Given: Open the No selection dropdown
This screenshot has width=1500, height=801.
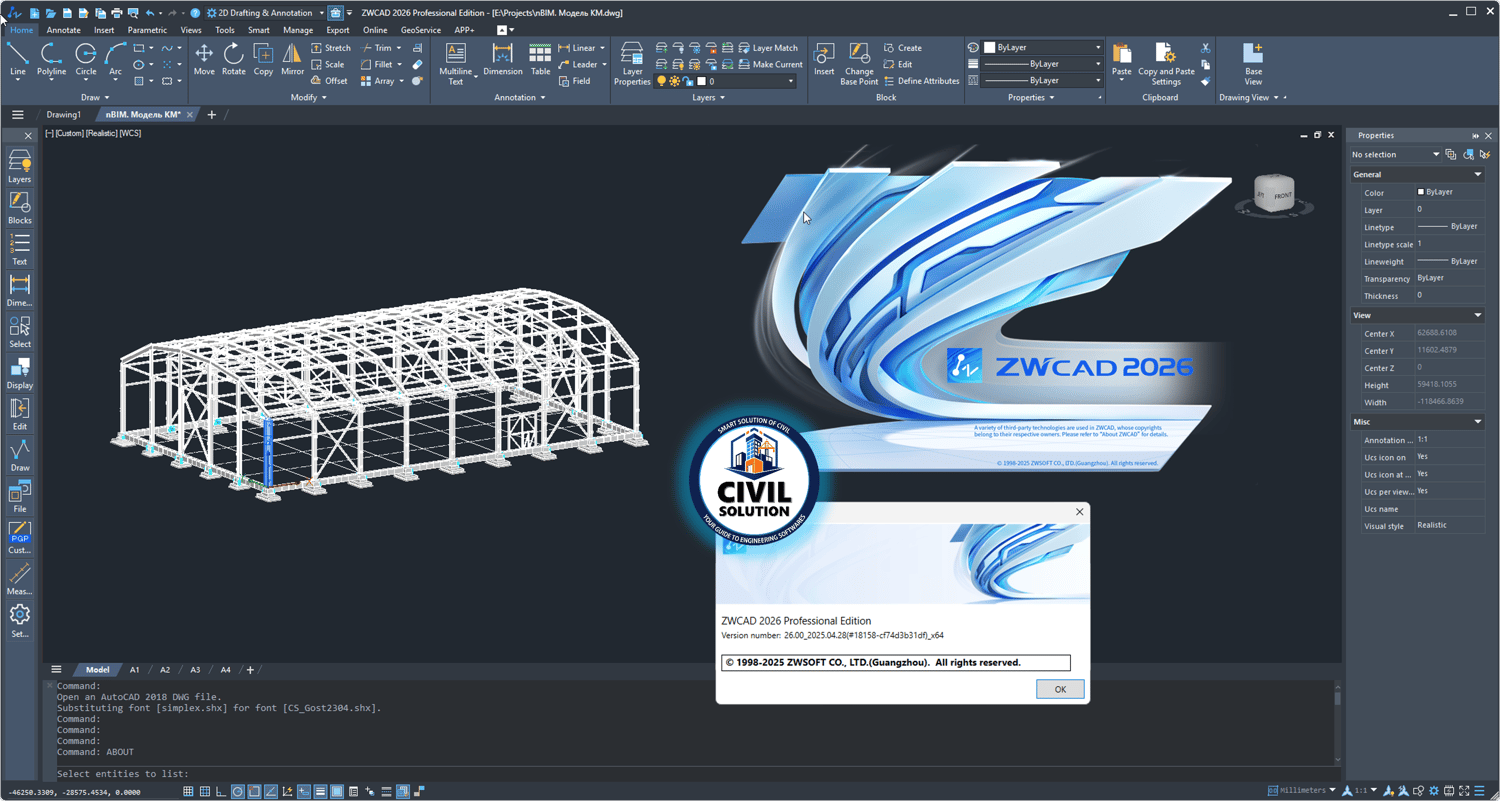Looking at the screenshot, I should 1395,155.
